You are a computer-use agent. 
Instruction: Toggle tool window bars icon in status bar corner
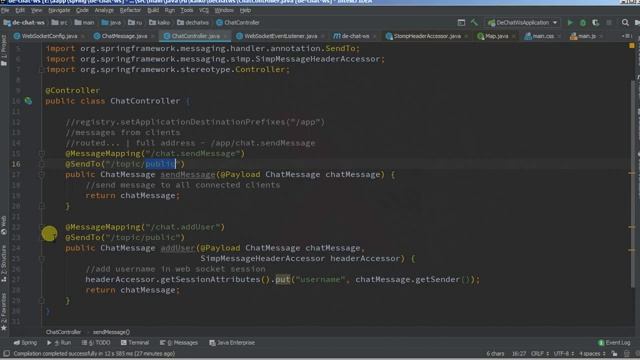6,353
